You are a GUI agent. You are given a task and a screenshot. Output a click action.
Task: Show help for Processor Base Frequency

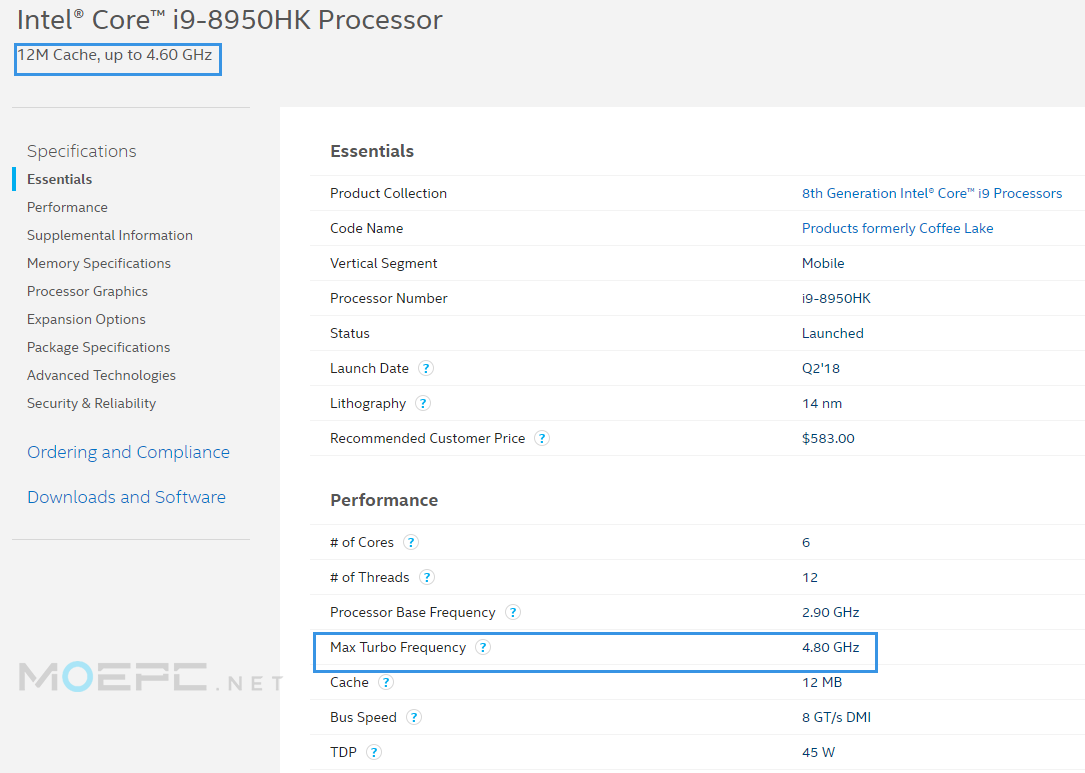(513, 612)
